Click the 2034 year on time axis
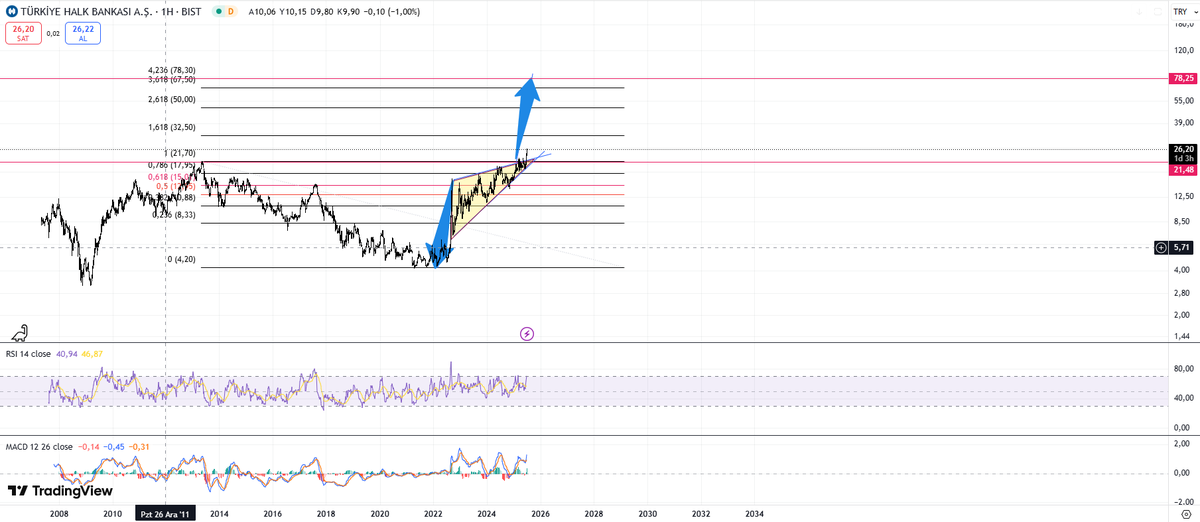 (x=754, y=513)
